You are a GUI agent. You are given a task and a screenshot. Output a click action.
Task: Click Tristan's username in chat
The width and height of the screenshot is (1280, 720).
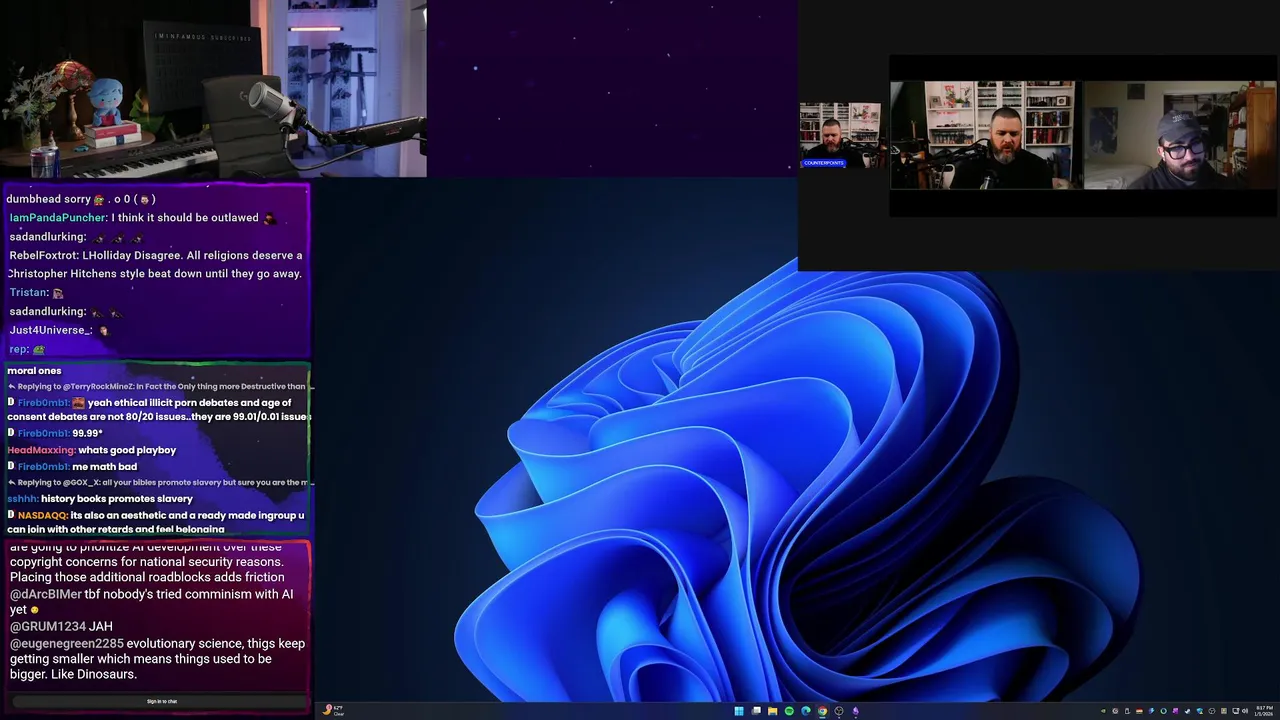click(x=29, y=292)
